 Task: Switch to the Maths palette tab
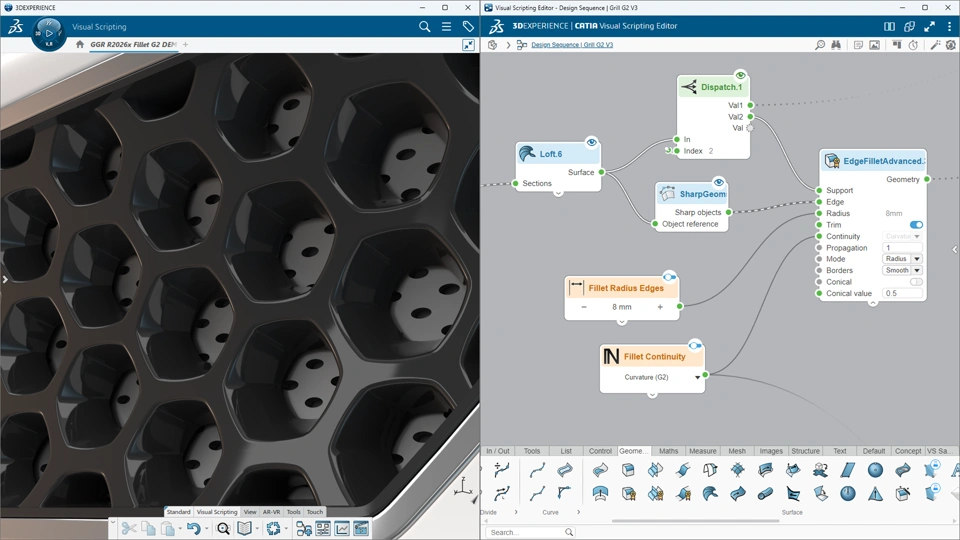click(x=668, y=451)
